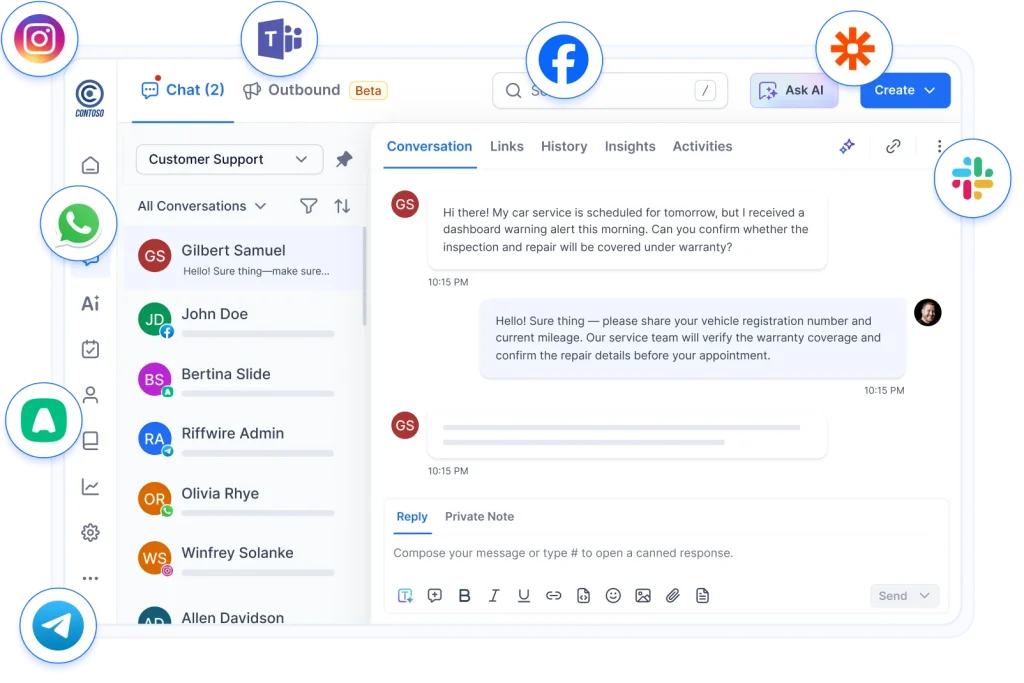The image size is (1024, 683).
Task: Click the AI text assist editor icon
Action: pos(405,596)
